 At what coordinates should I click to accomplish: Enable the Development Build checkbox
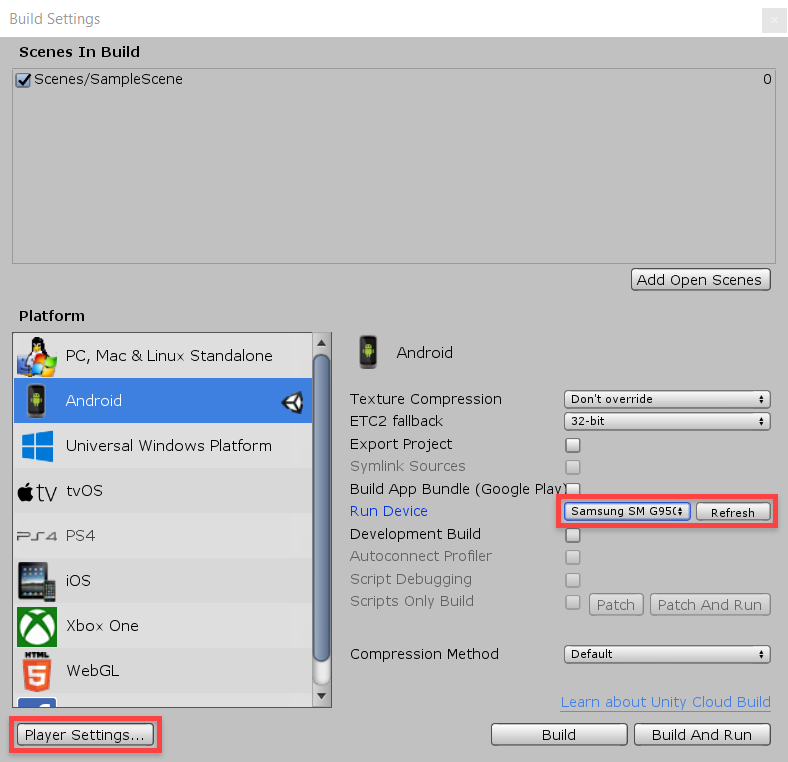(x=572, y=535)
